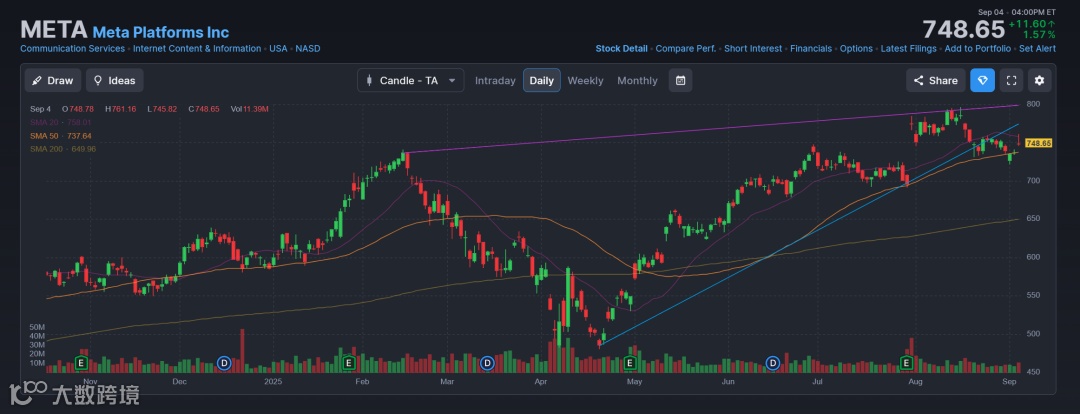Open Internet Content & Information industry link

197,49
